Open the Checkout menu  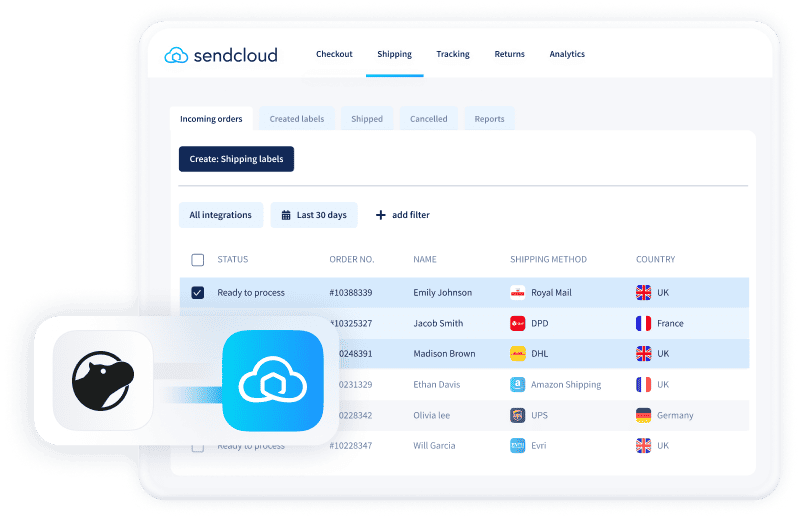(x=334, y=54)
